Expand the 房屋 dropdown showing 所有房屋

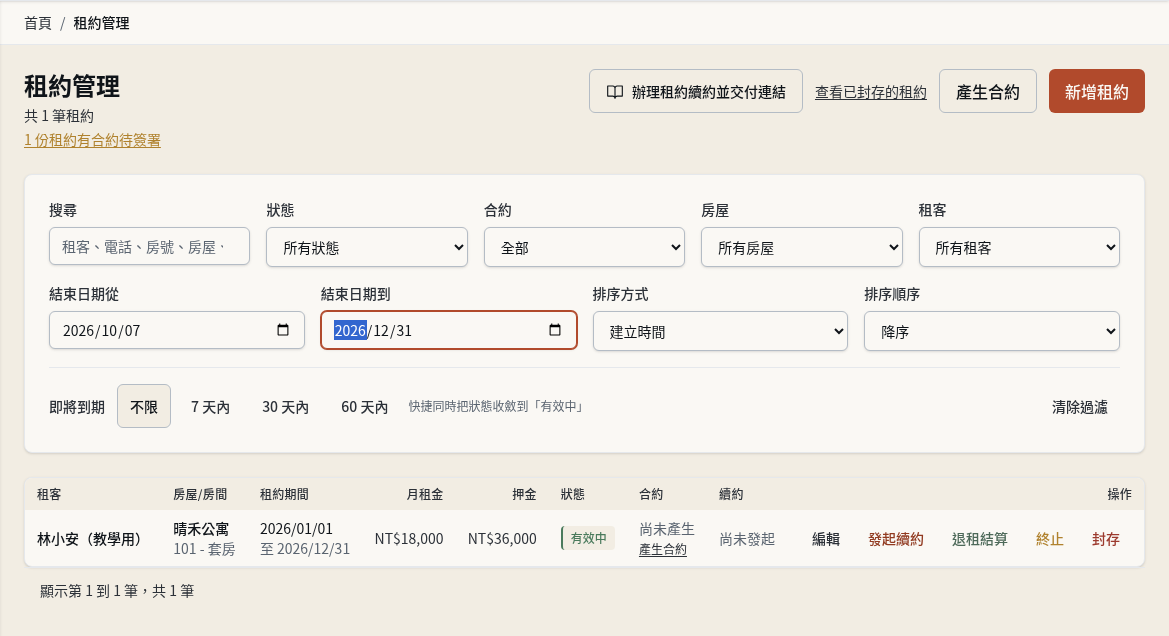coord(801,247)
